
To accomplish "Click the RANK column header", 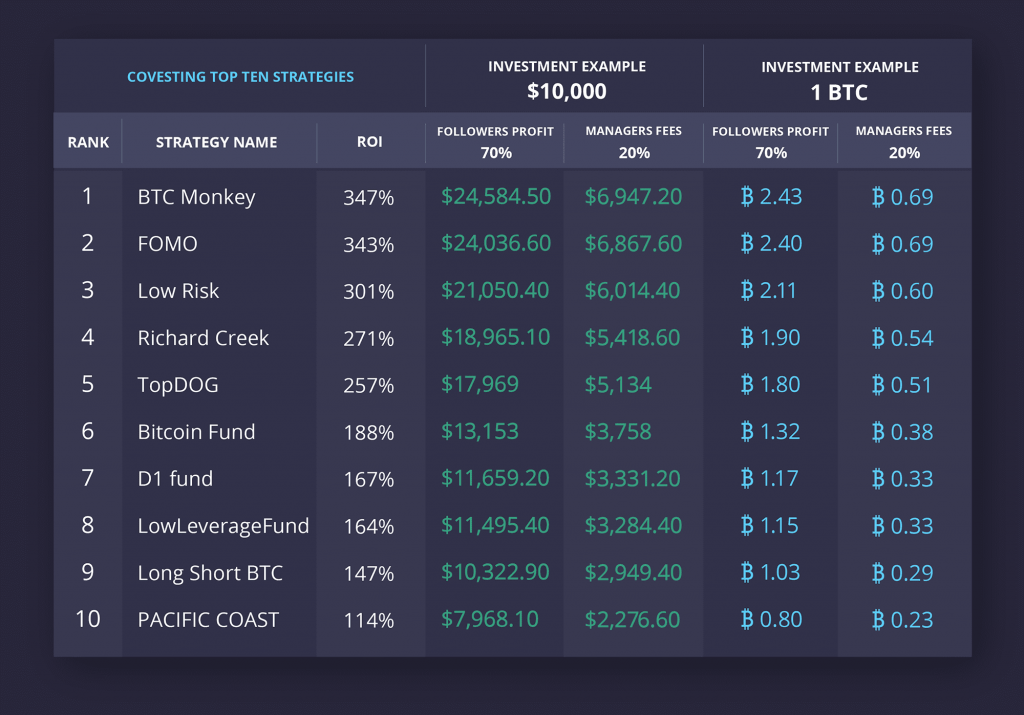I will pos(88,142).
